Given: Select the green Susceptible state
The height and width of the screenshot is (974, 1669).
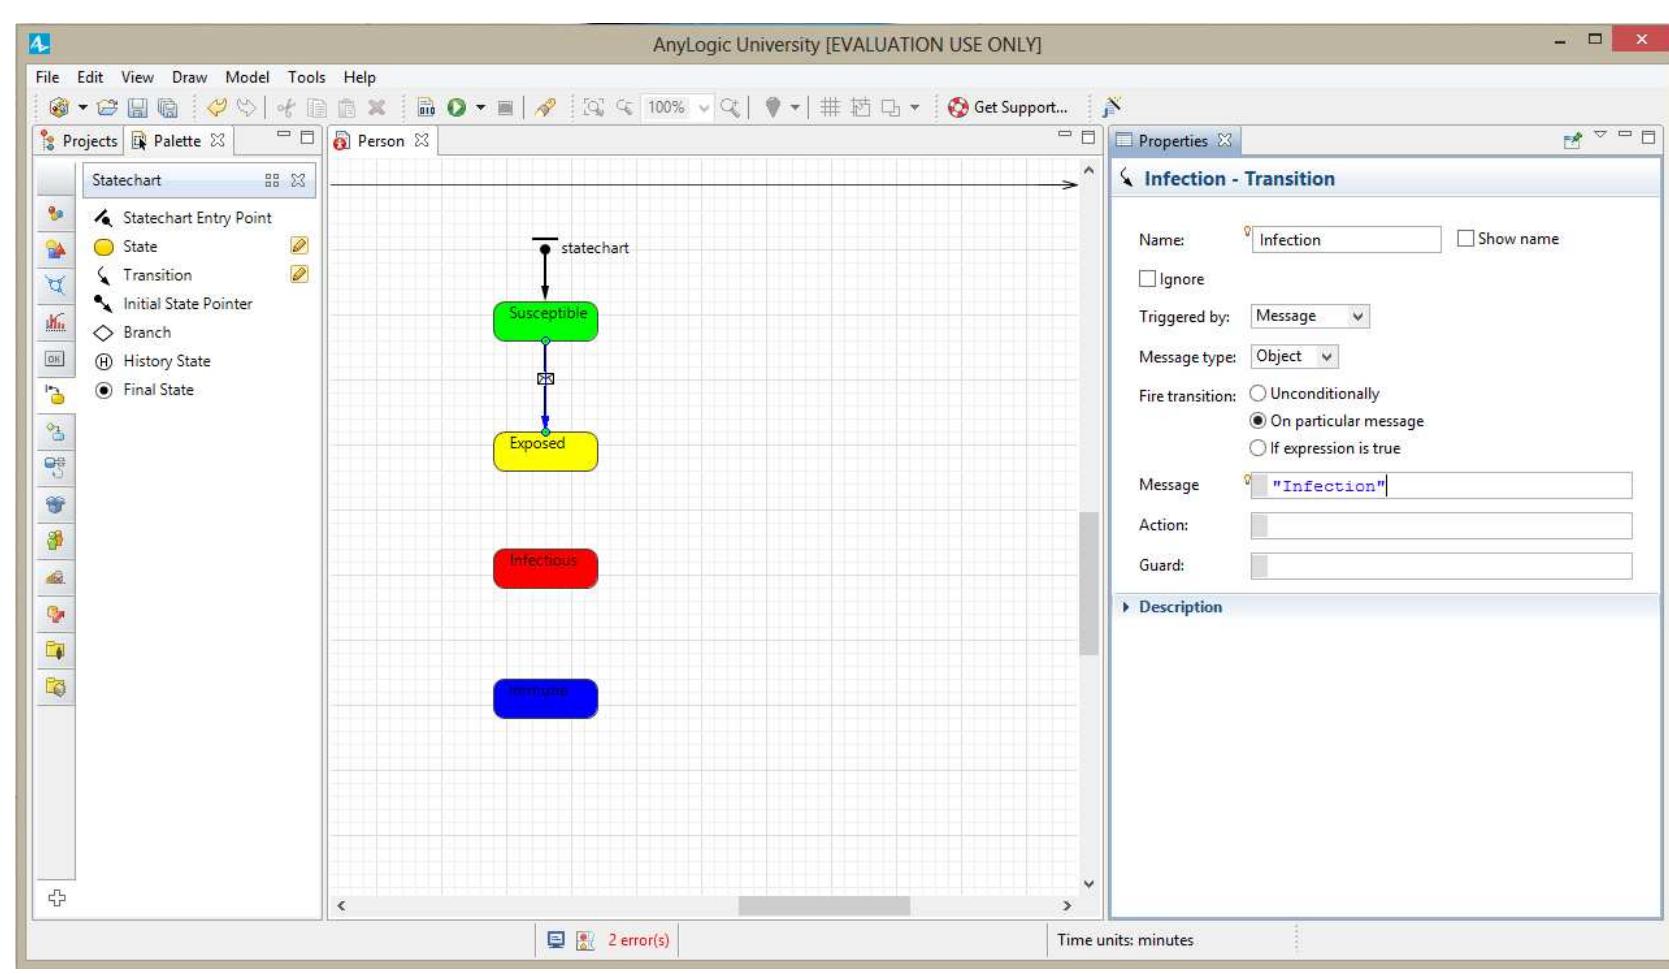Looking at the screenshot, I should pos(545,321).
